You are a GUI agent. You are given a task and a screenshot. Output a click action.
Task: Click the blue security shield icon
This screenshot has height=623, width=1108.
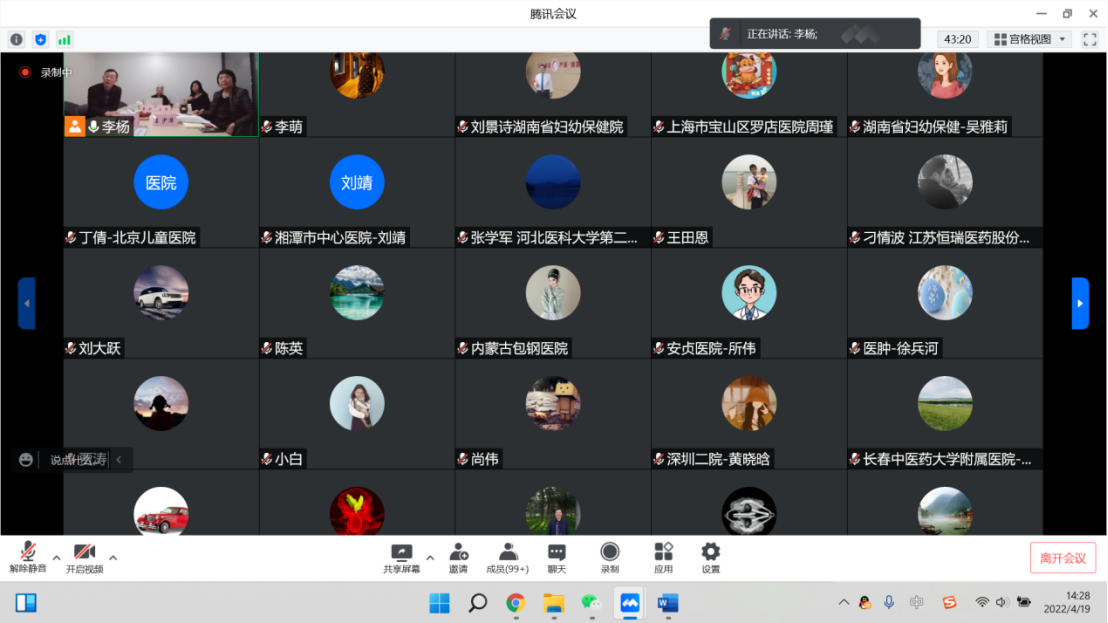[x=40, y=40]
